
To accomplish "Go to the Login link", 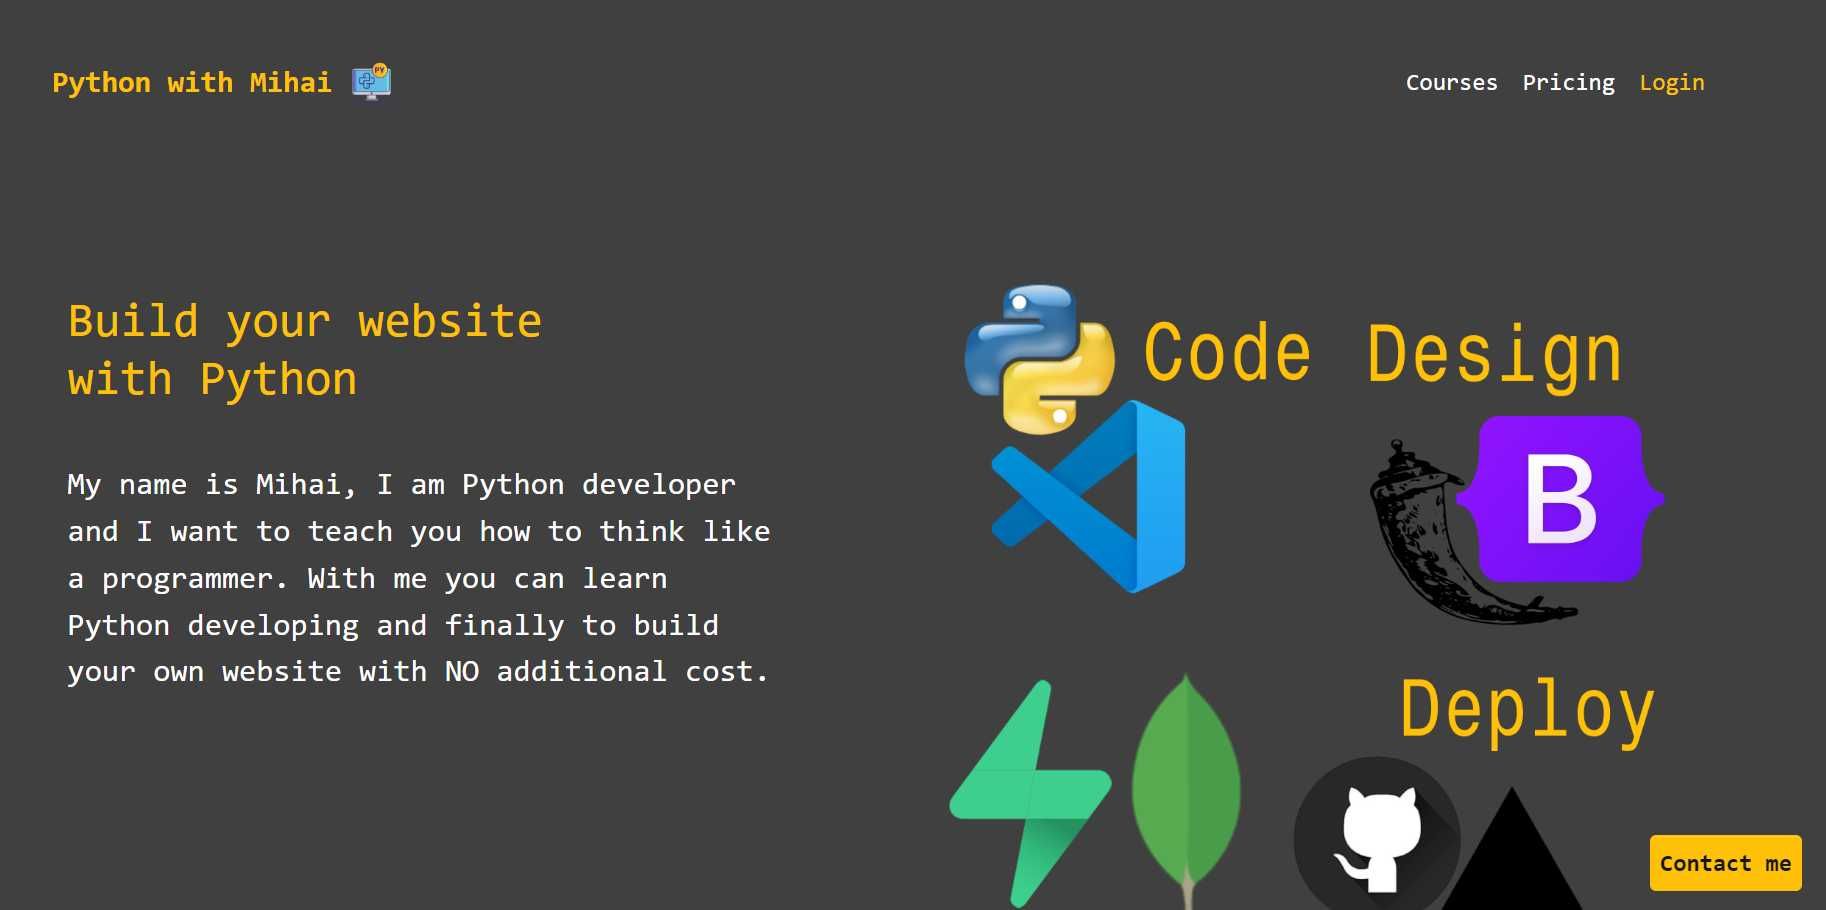I will 1672,82.
